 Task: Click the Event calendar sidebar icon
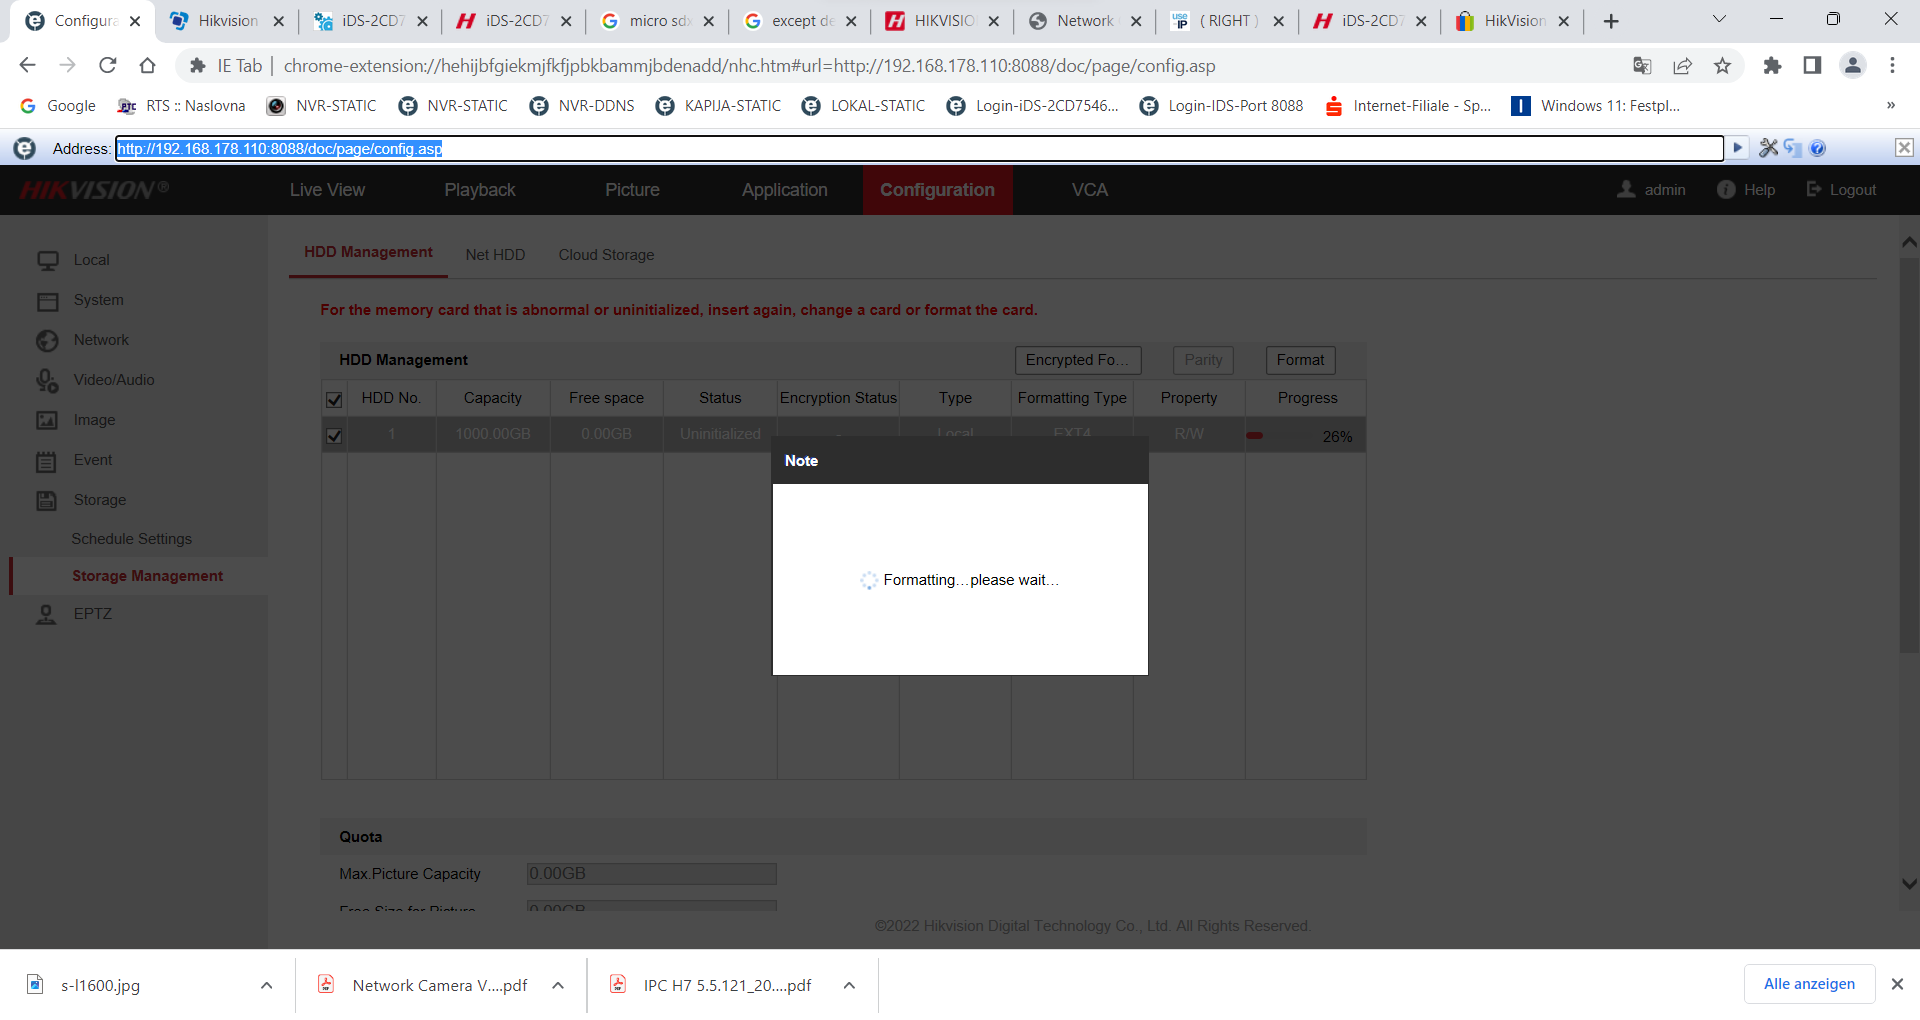point(47,461)
